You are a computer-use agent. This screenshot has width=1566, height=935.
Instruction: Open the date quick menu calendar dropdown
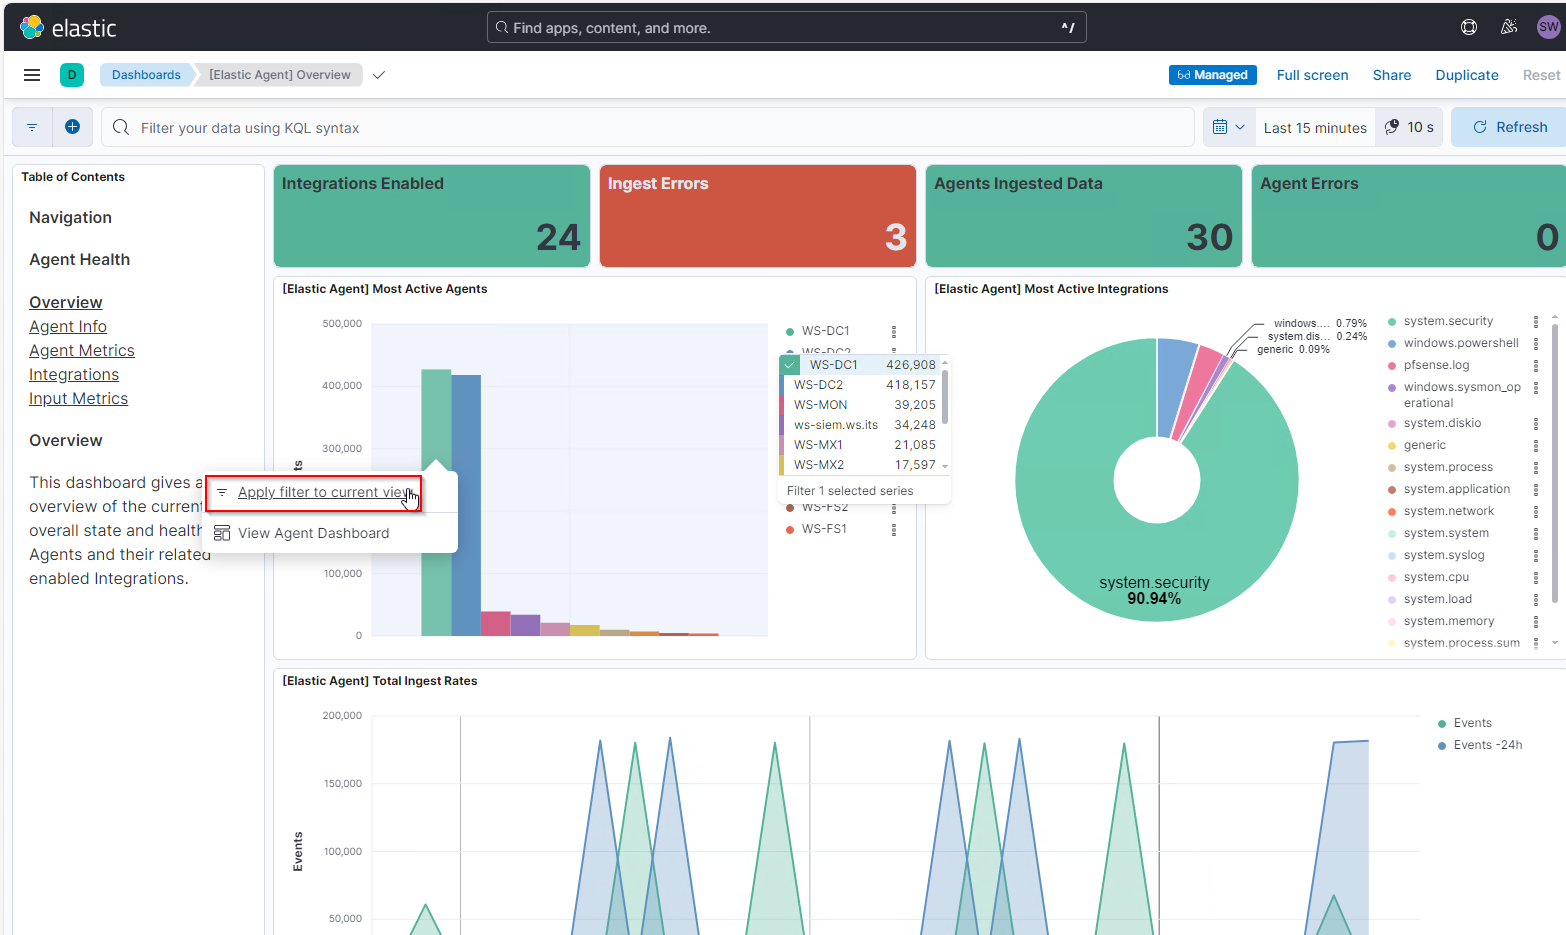(x=1229, y=127)
